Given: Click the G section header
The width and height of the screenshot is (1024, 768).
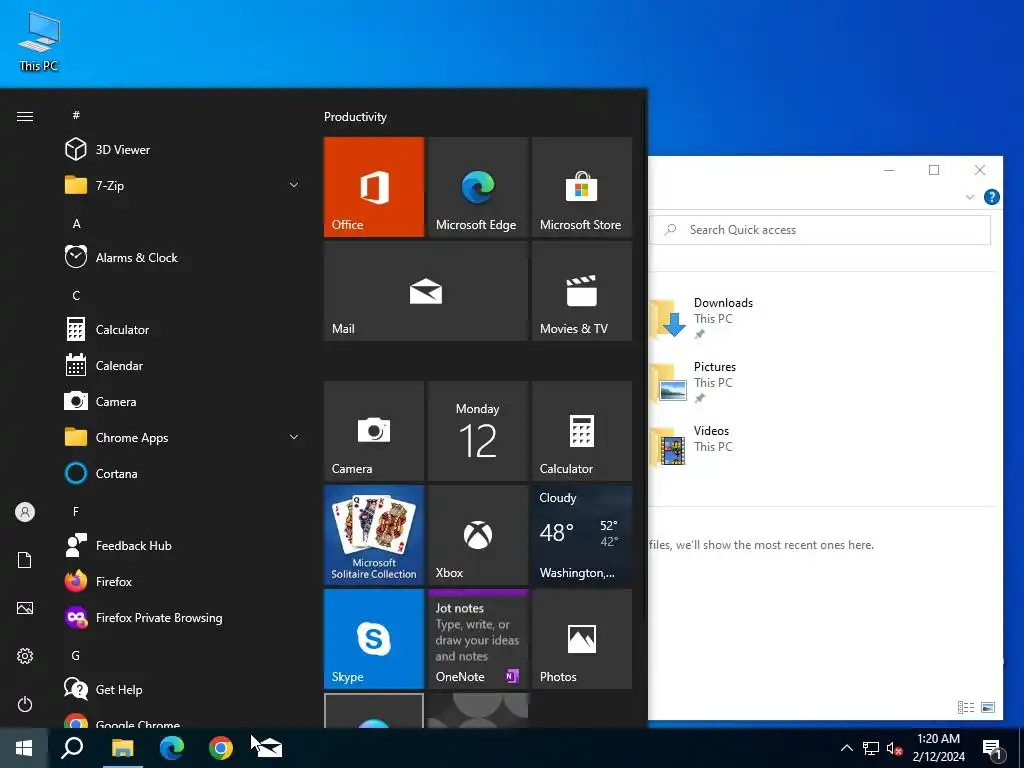Looking at the screenshot, I should 76,655.
